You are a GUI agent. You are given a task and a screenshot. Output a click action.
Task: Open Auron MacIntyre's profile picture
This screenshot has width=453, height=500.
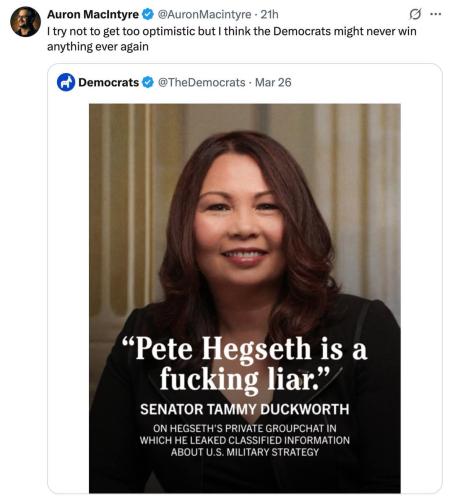coord(25,22)
